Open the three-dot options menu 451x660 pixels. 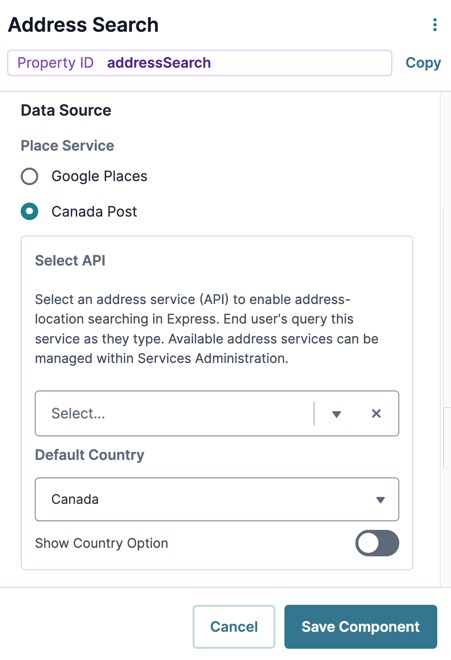tap(435, 25)
